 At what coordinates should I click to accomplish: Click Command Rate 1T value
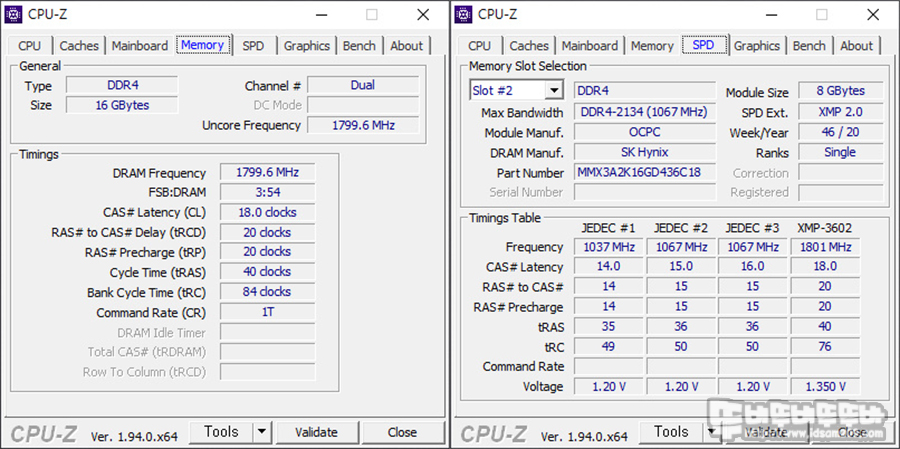point(267,312)
